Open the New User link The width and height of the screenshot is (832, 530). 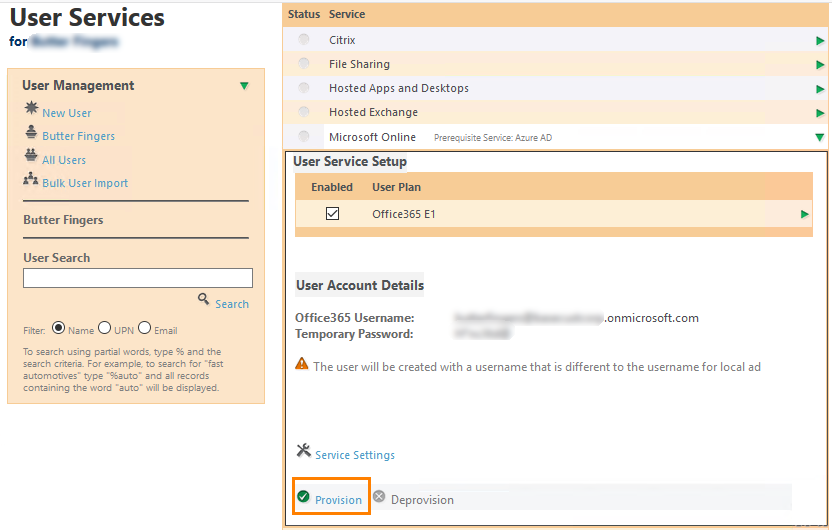coord(67,113)
